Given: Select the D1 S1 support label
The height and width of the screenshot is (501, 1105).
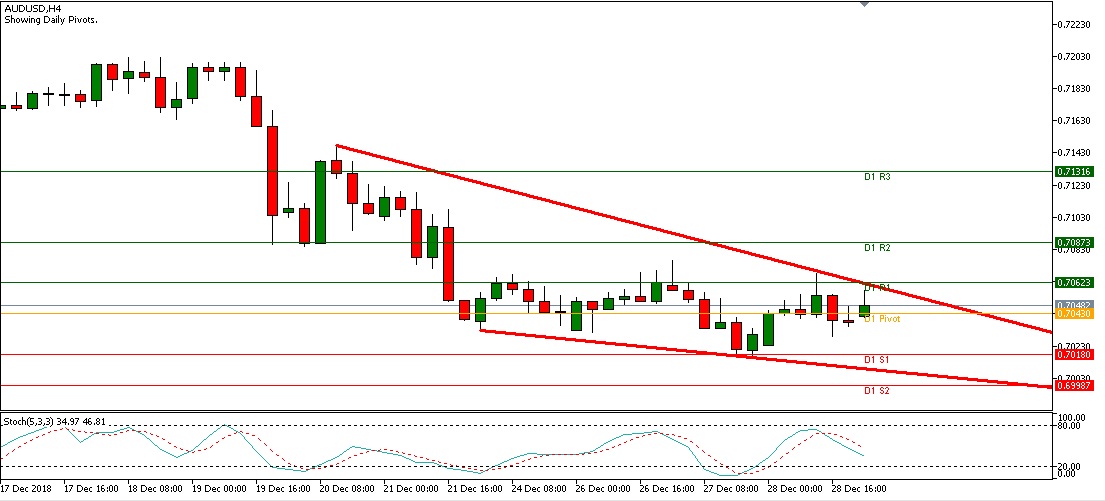Looking at the screenshot, I should pos(877,359).
